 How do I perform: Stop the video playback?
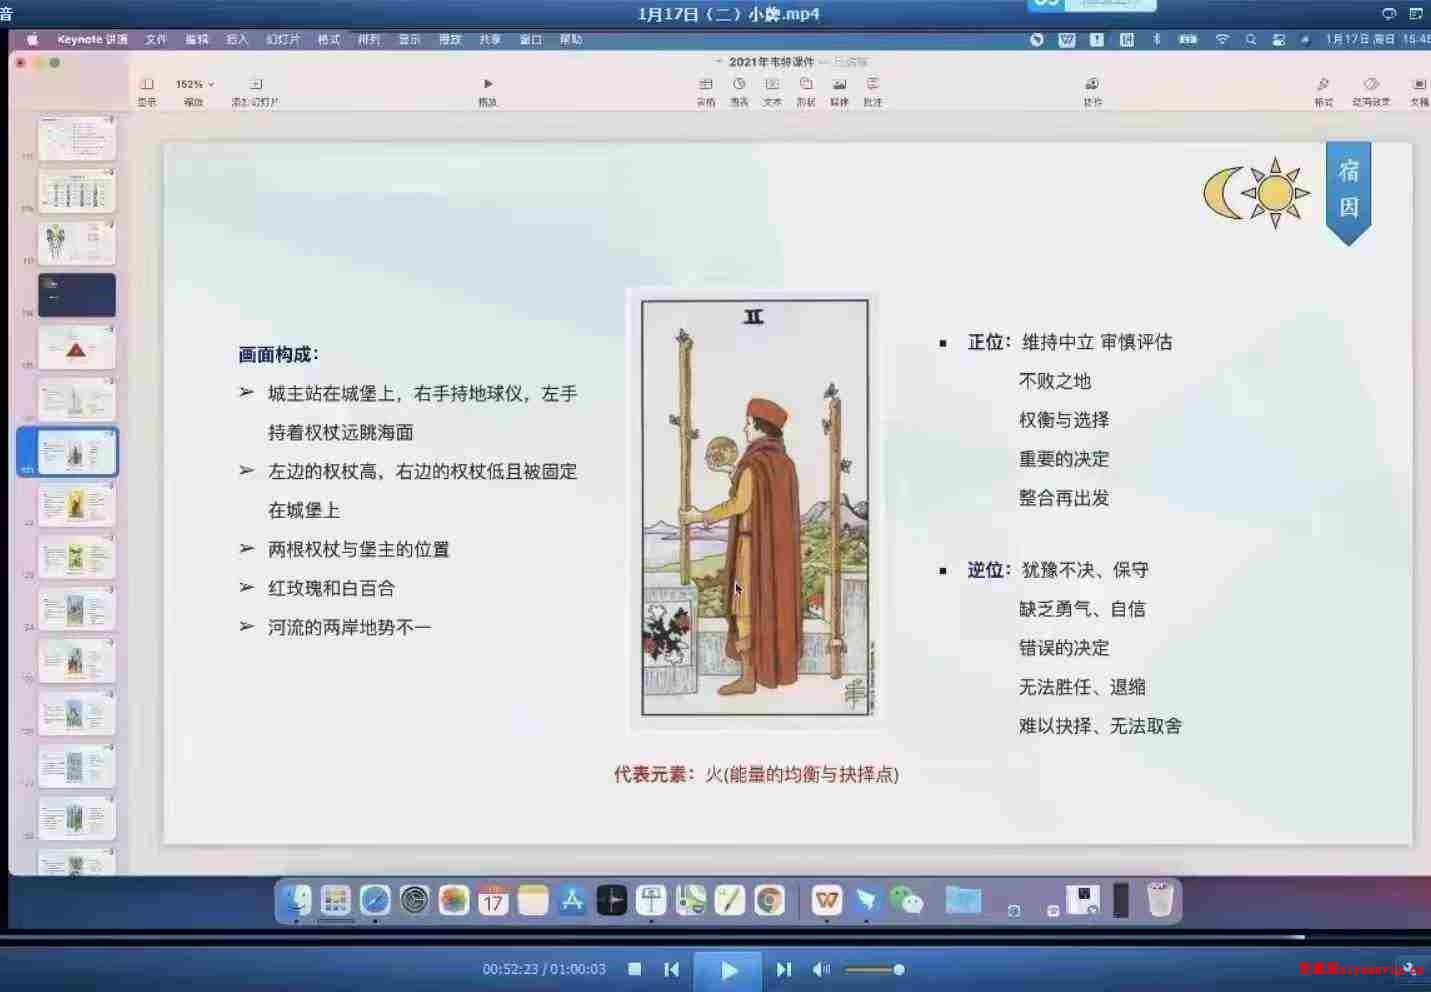click(634, 969)
